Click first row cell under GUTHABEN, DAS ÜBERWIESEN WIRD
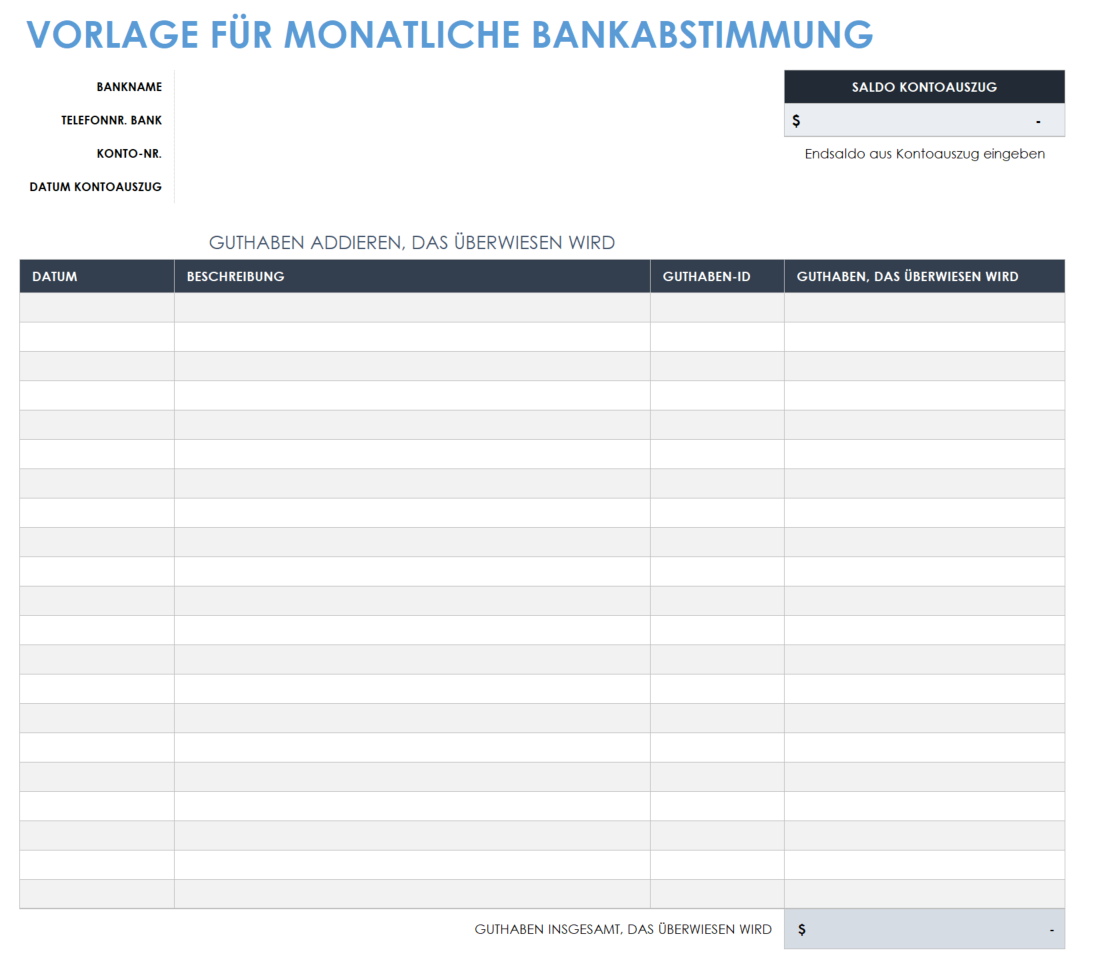The image size is (1094, 964). click(924, 308)
